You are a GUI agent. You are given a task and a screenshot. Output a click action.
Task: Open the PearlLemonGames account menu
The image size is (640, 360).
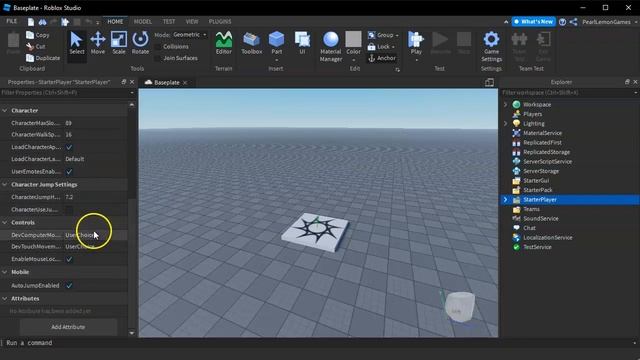tap(609, 22)
